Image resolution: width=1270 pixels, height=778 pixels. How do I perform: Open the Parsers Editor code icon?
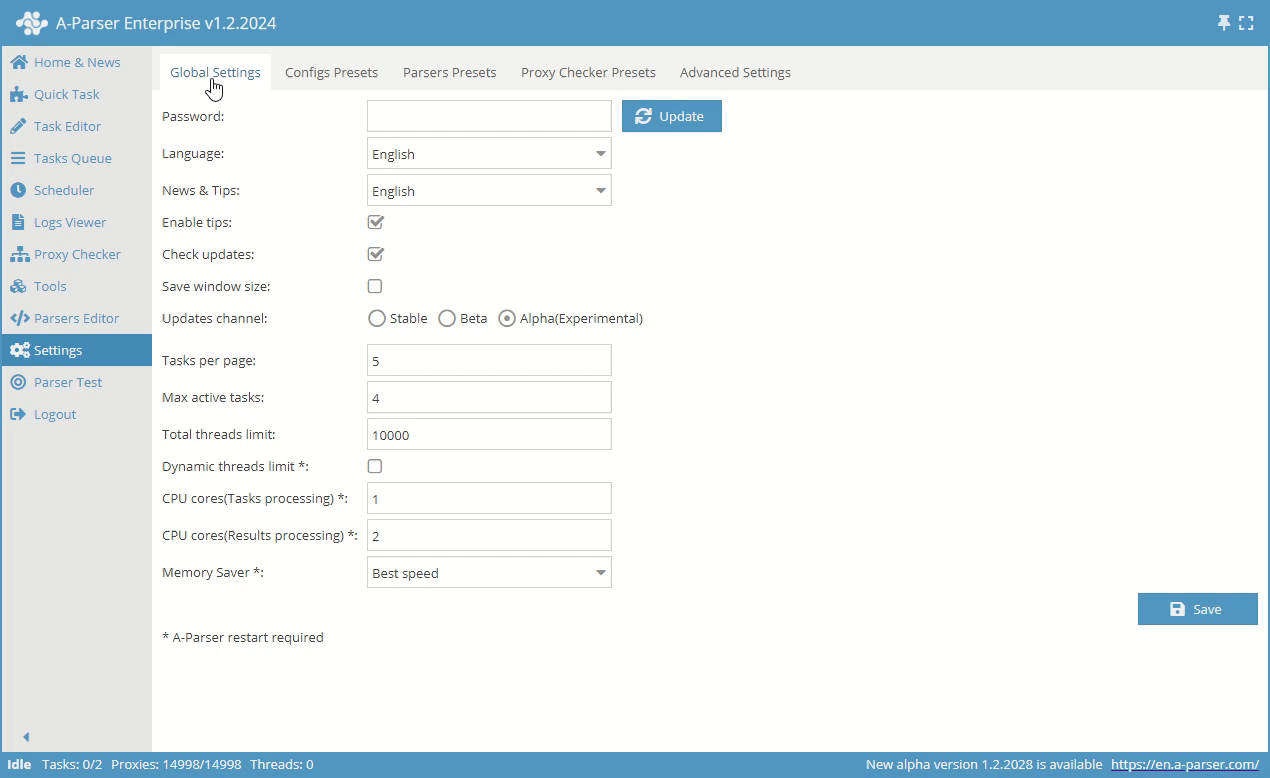19,318
